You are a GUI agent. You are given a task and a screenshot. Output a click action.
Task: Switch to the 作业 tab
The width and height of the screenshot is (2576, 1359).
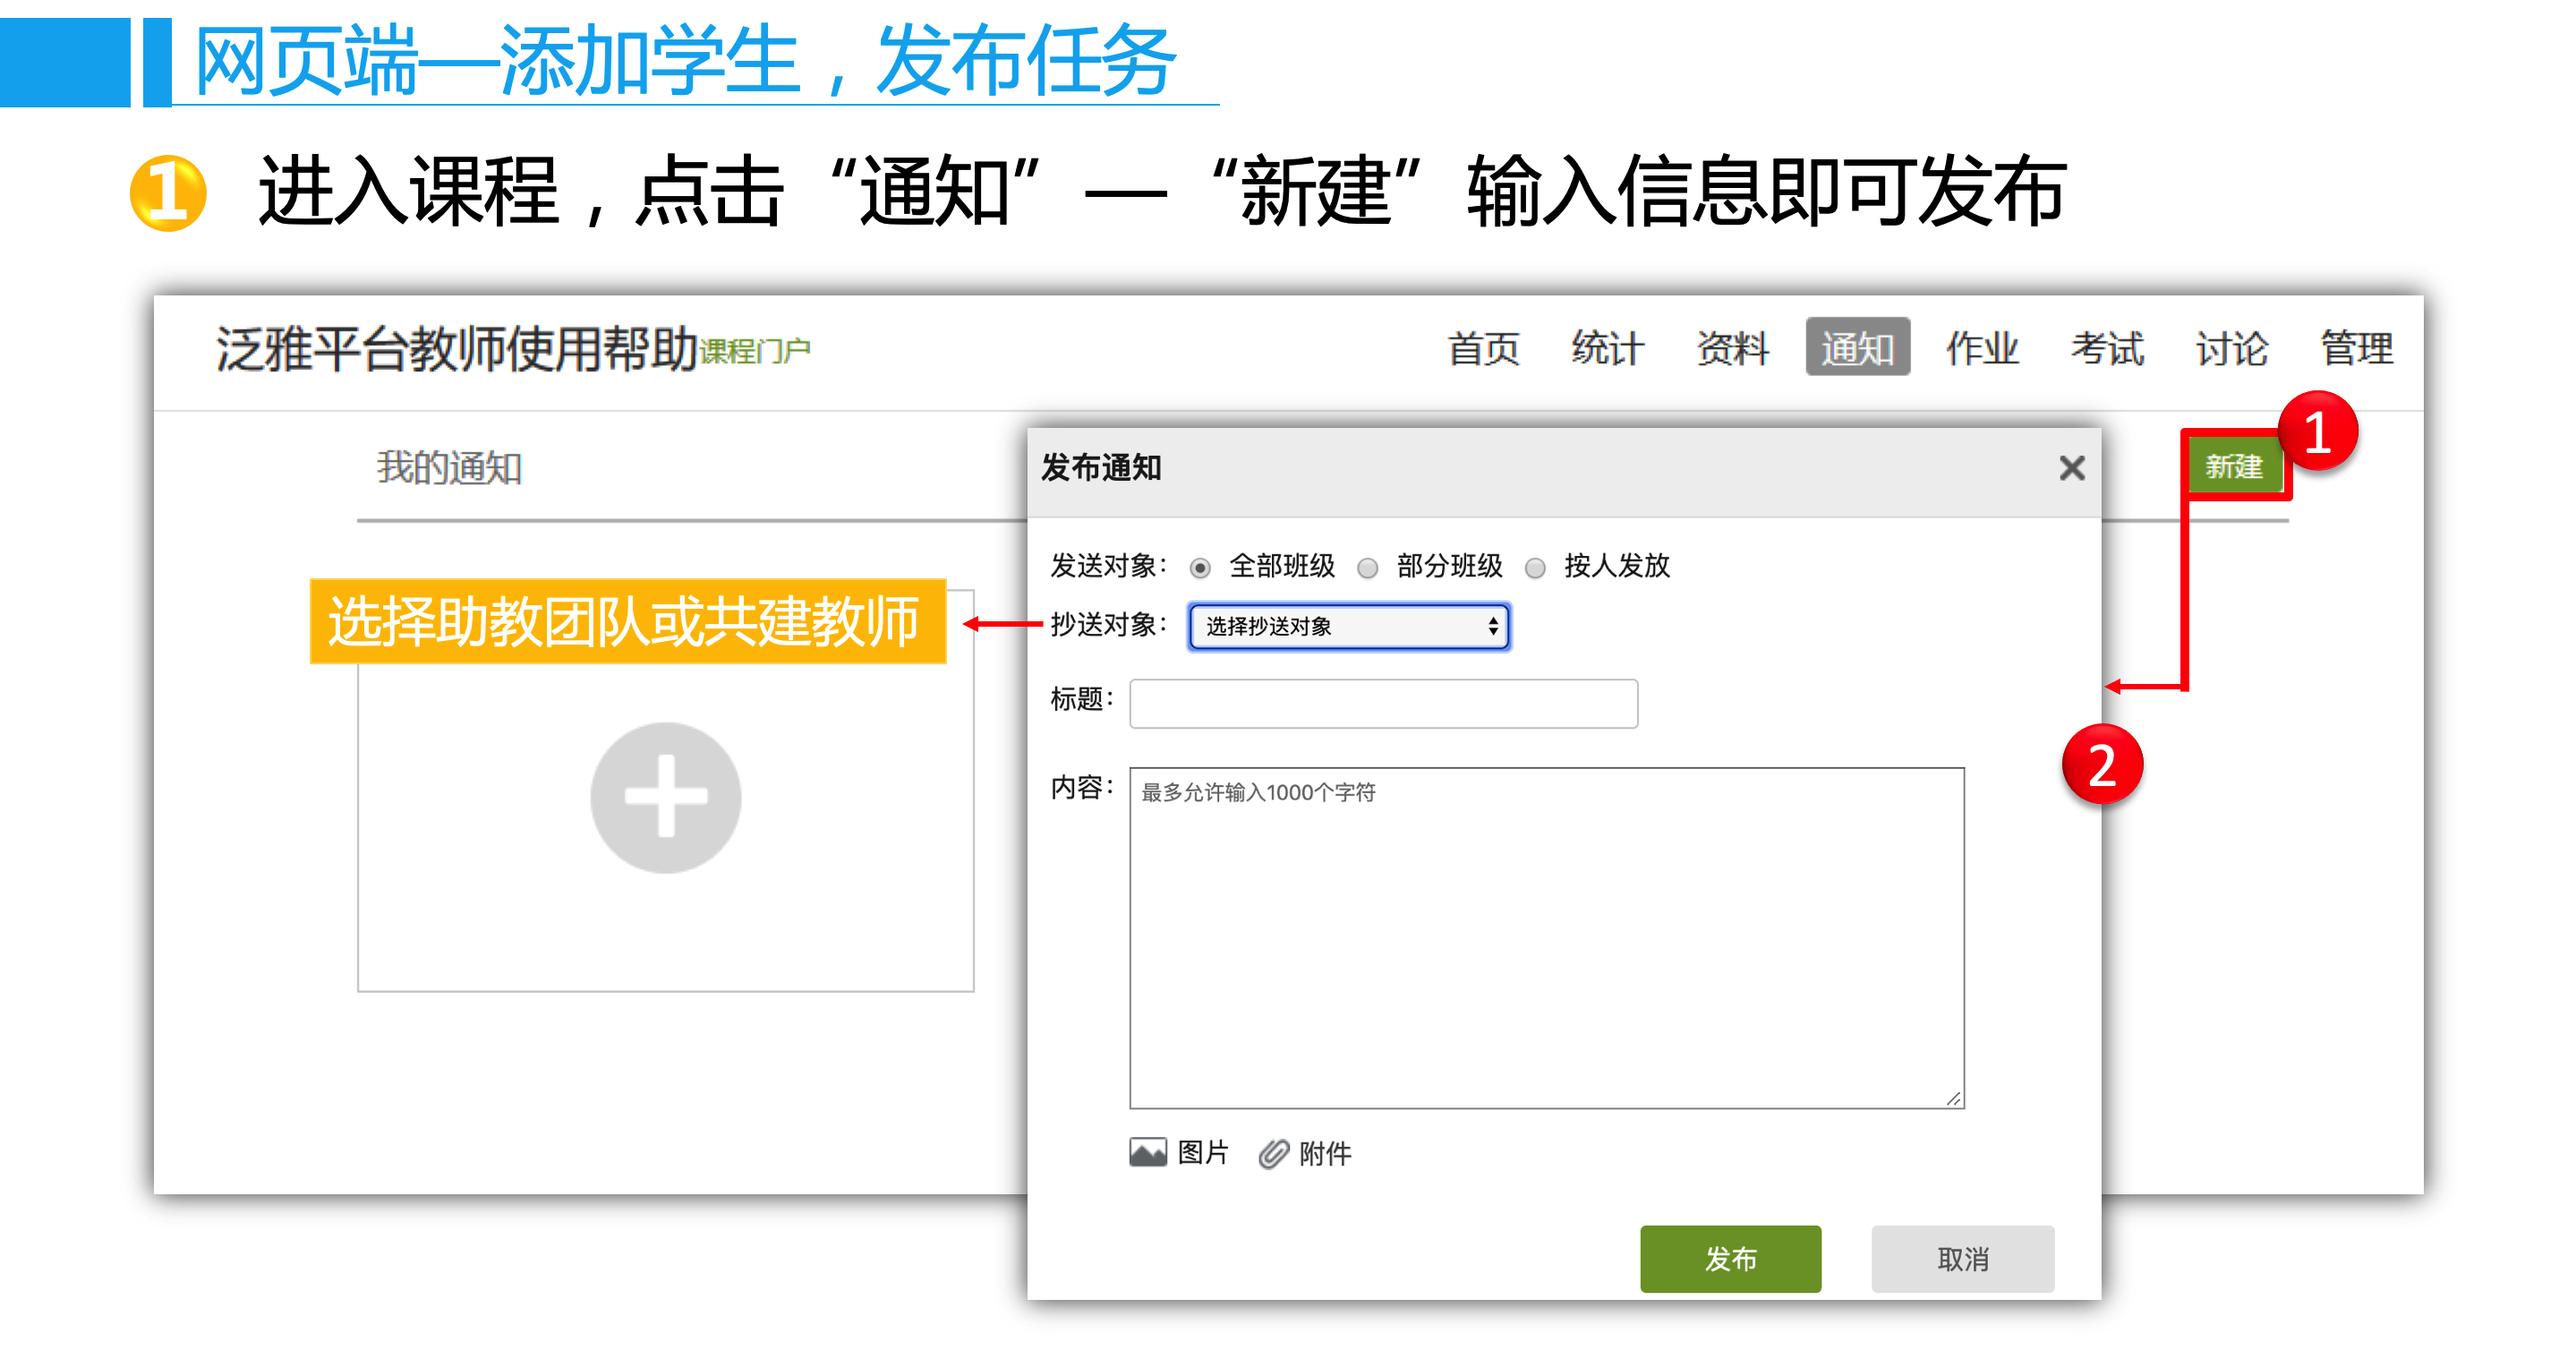[1981, 348]
